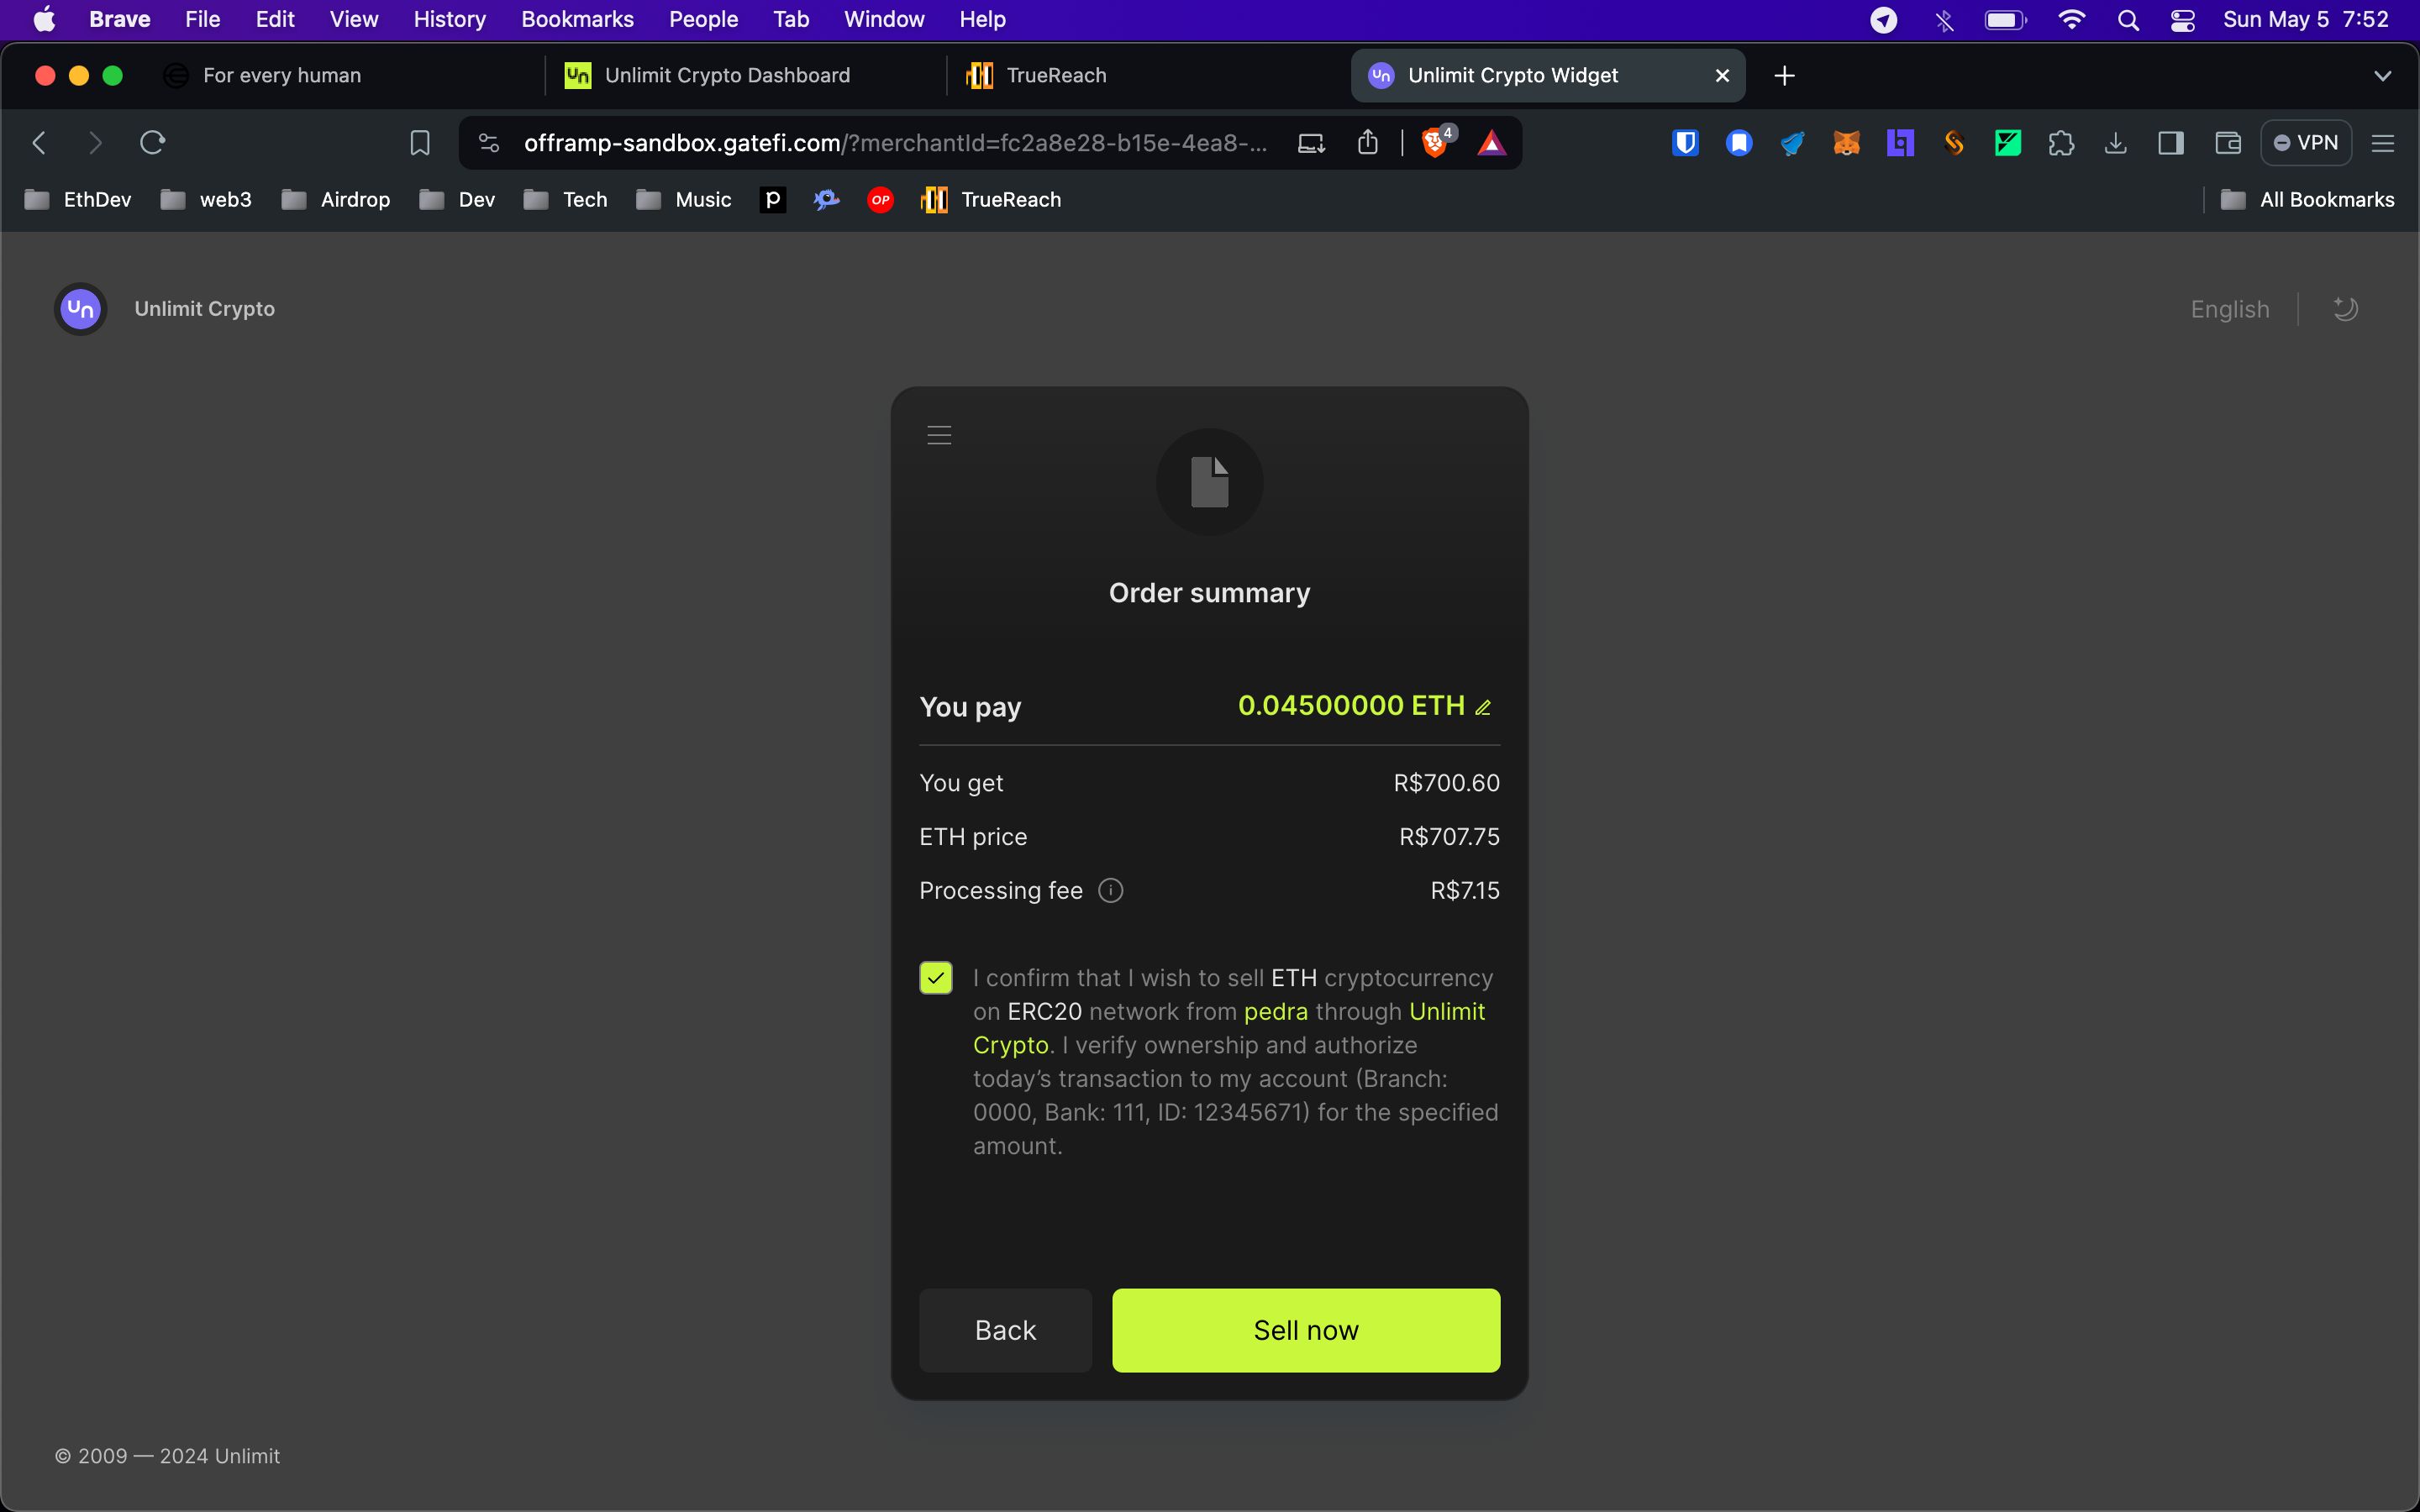
Task: Open the widget hamburger menu
Action: (939, 435)
